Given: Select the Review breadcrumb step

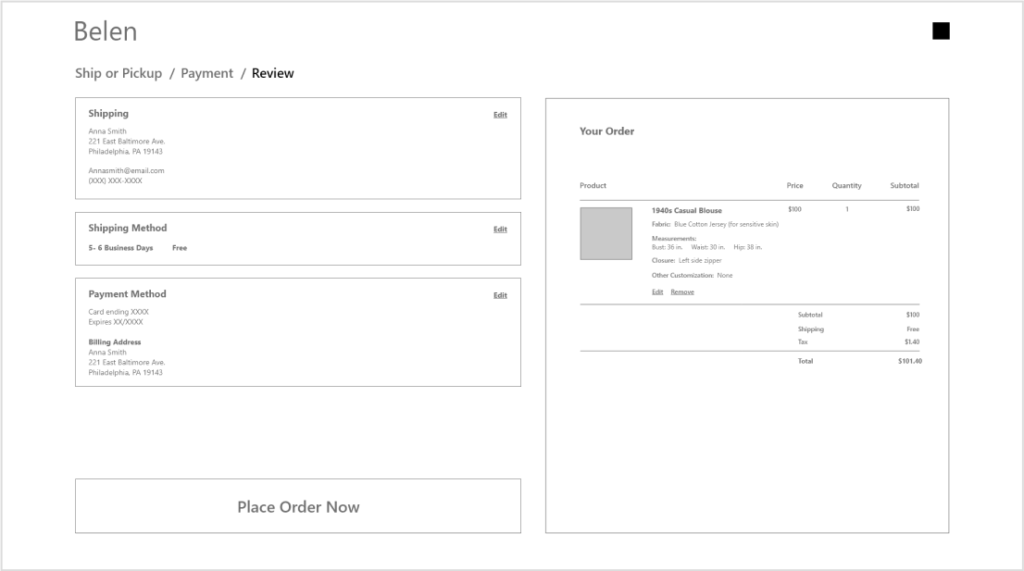Looking at the screenshot, I should [x=273, y=73].
